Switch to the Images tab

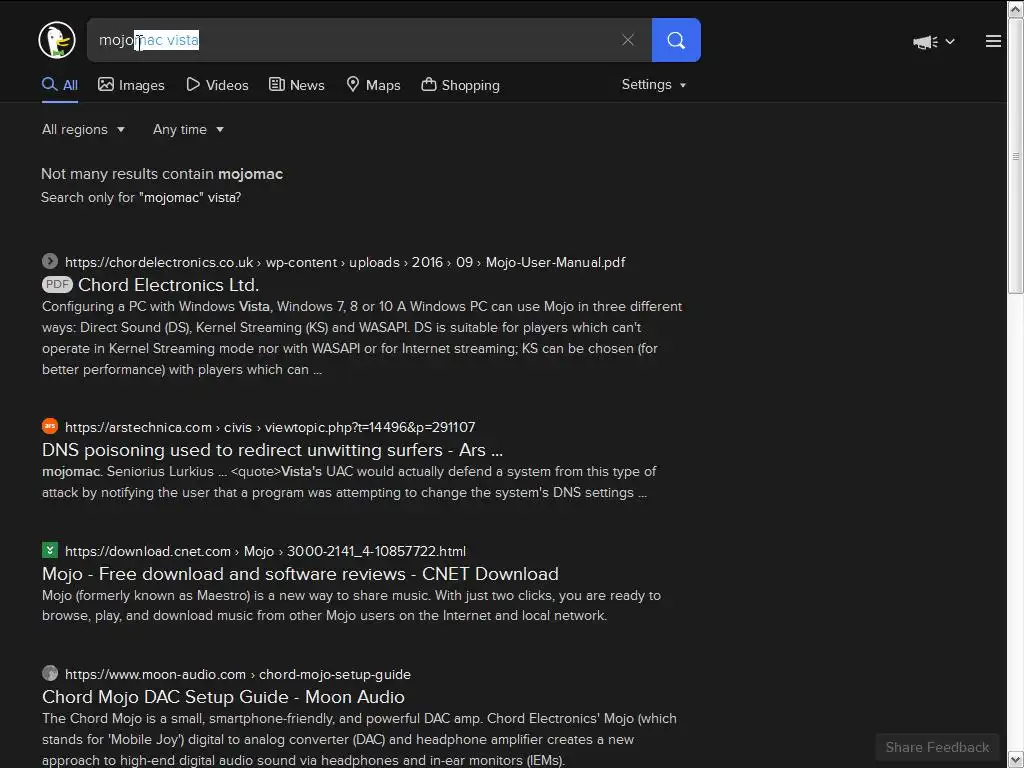(x=131, y=85)
